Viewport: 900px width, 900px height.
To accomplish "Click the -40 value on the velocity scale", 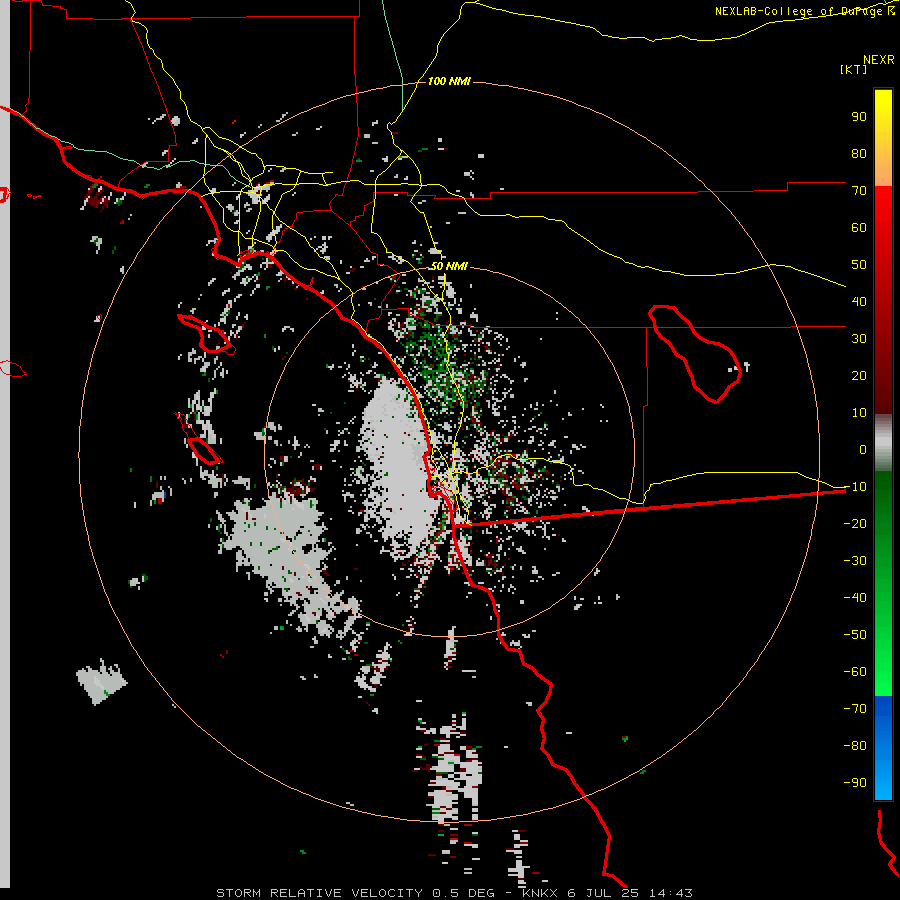I will click(855, 598).
